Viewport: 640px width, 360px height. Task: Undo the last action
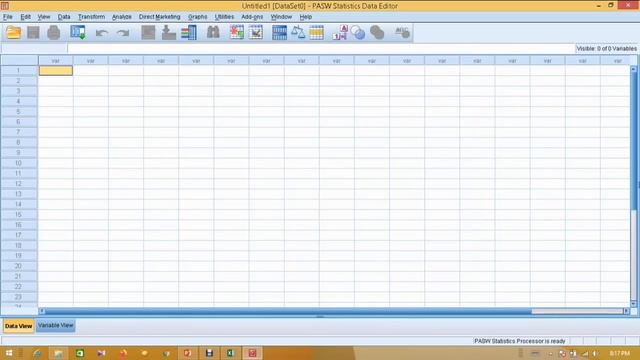pos(102,33)
